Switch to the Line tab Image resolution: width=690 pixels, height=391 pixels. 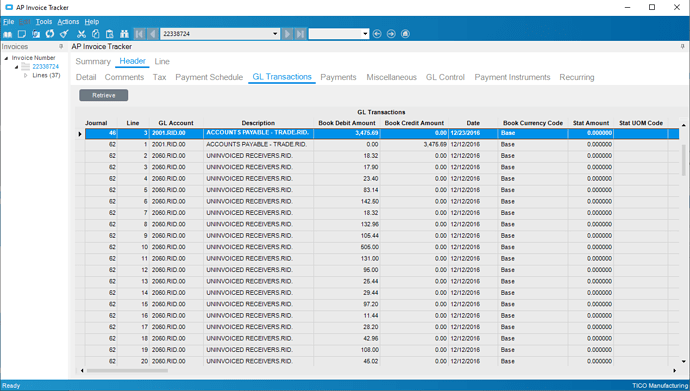(162, 62)
